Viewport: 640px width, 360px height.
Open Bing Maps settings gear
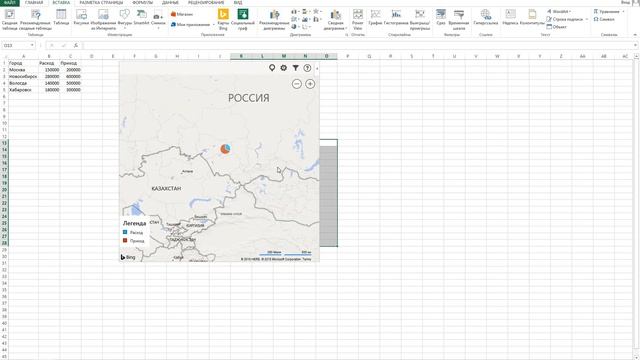point(284,68)
